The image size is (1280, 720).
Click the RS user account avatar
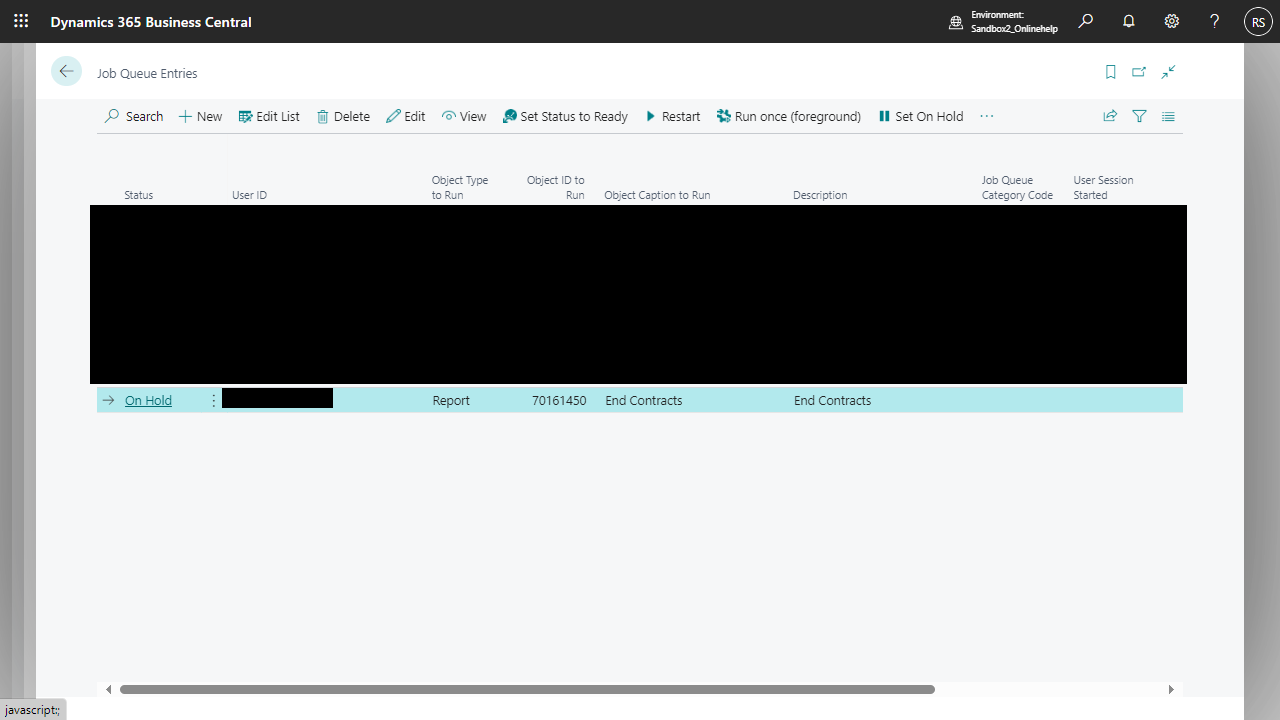click(x=1258, y=21)
